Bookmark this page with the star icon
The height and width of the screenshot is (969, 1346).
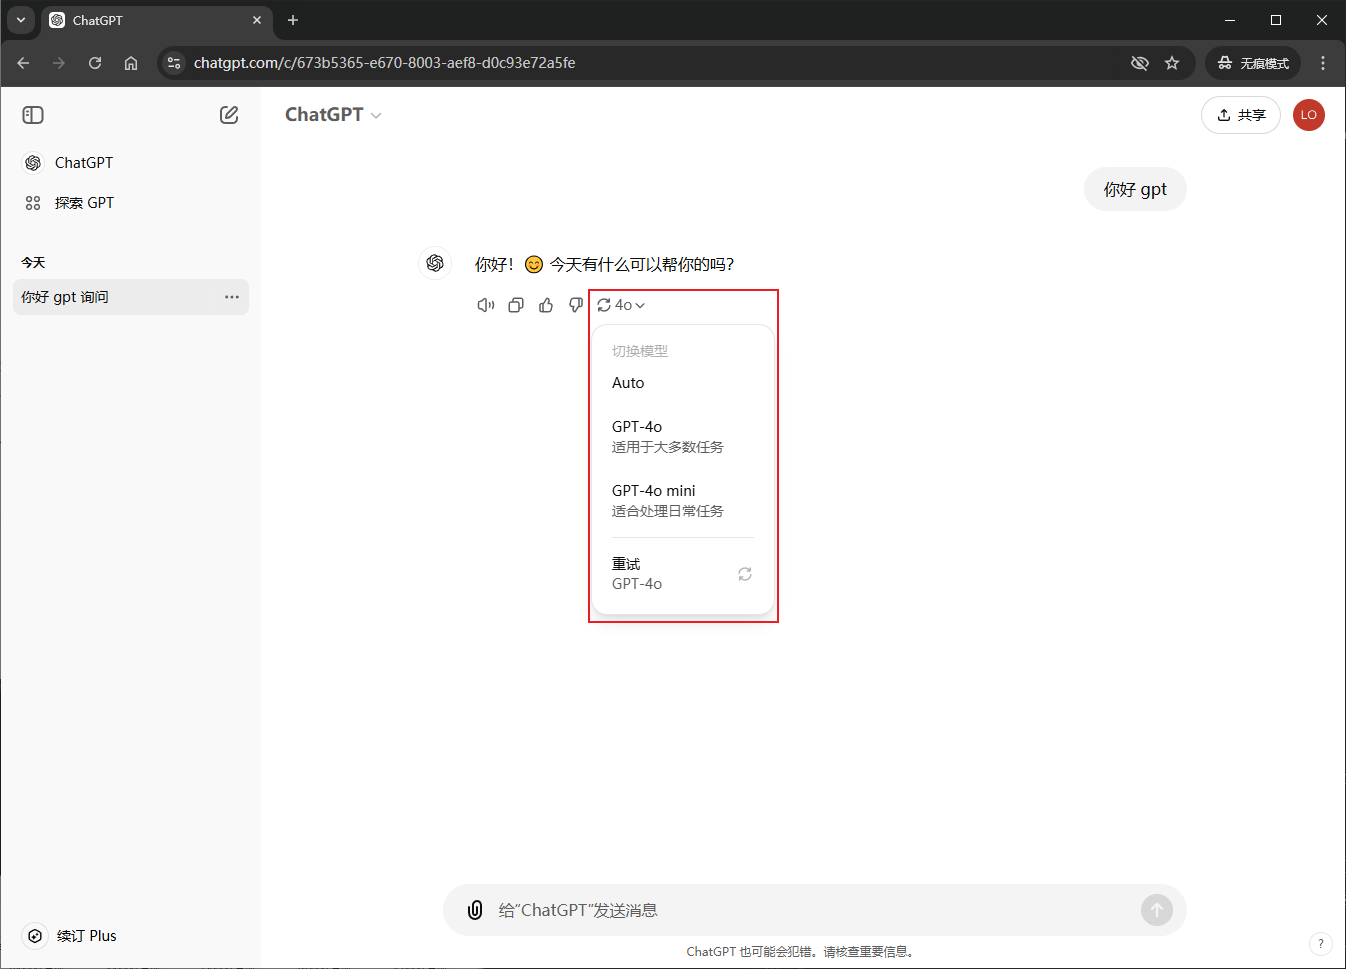click(1172, 63)
